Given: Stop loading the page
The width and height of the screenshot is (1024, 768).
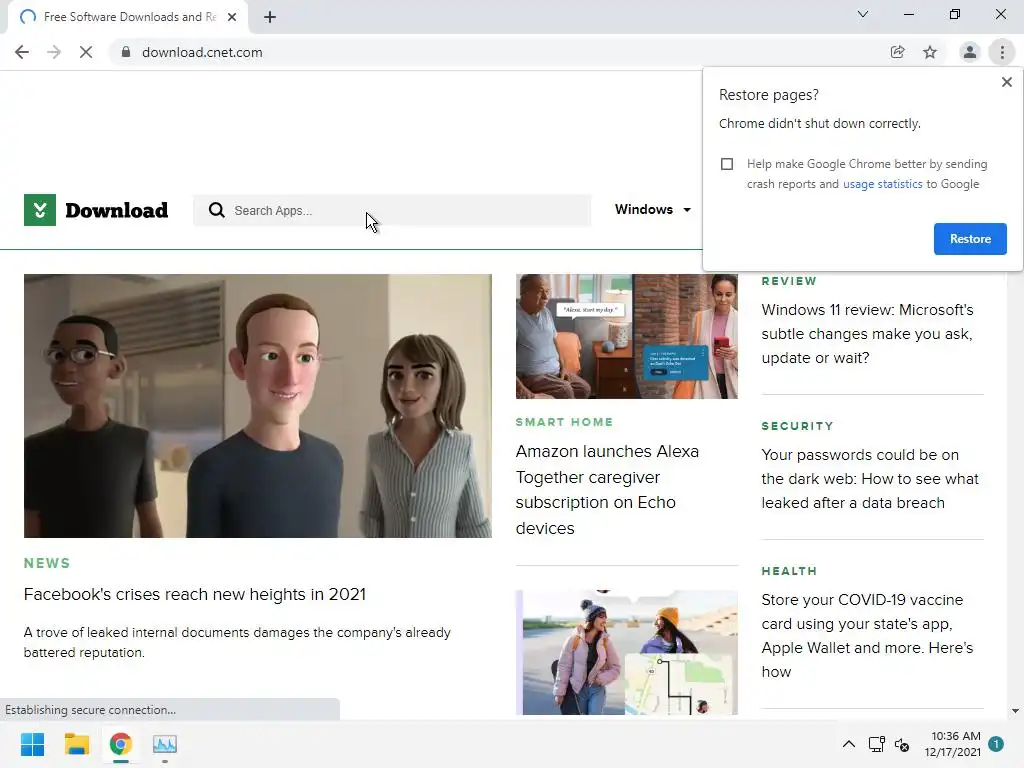Looking at the screenshot, I should [86, 52].
